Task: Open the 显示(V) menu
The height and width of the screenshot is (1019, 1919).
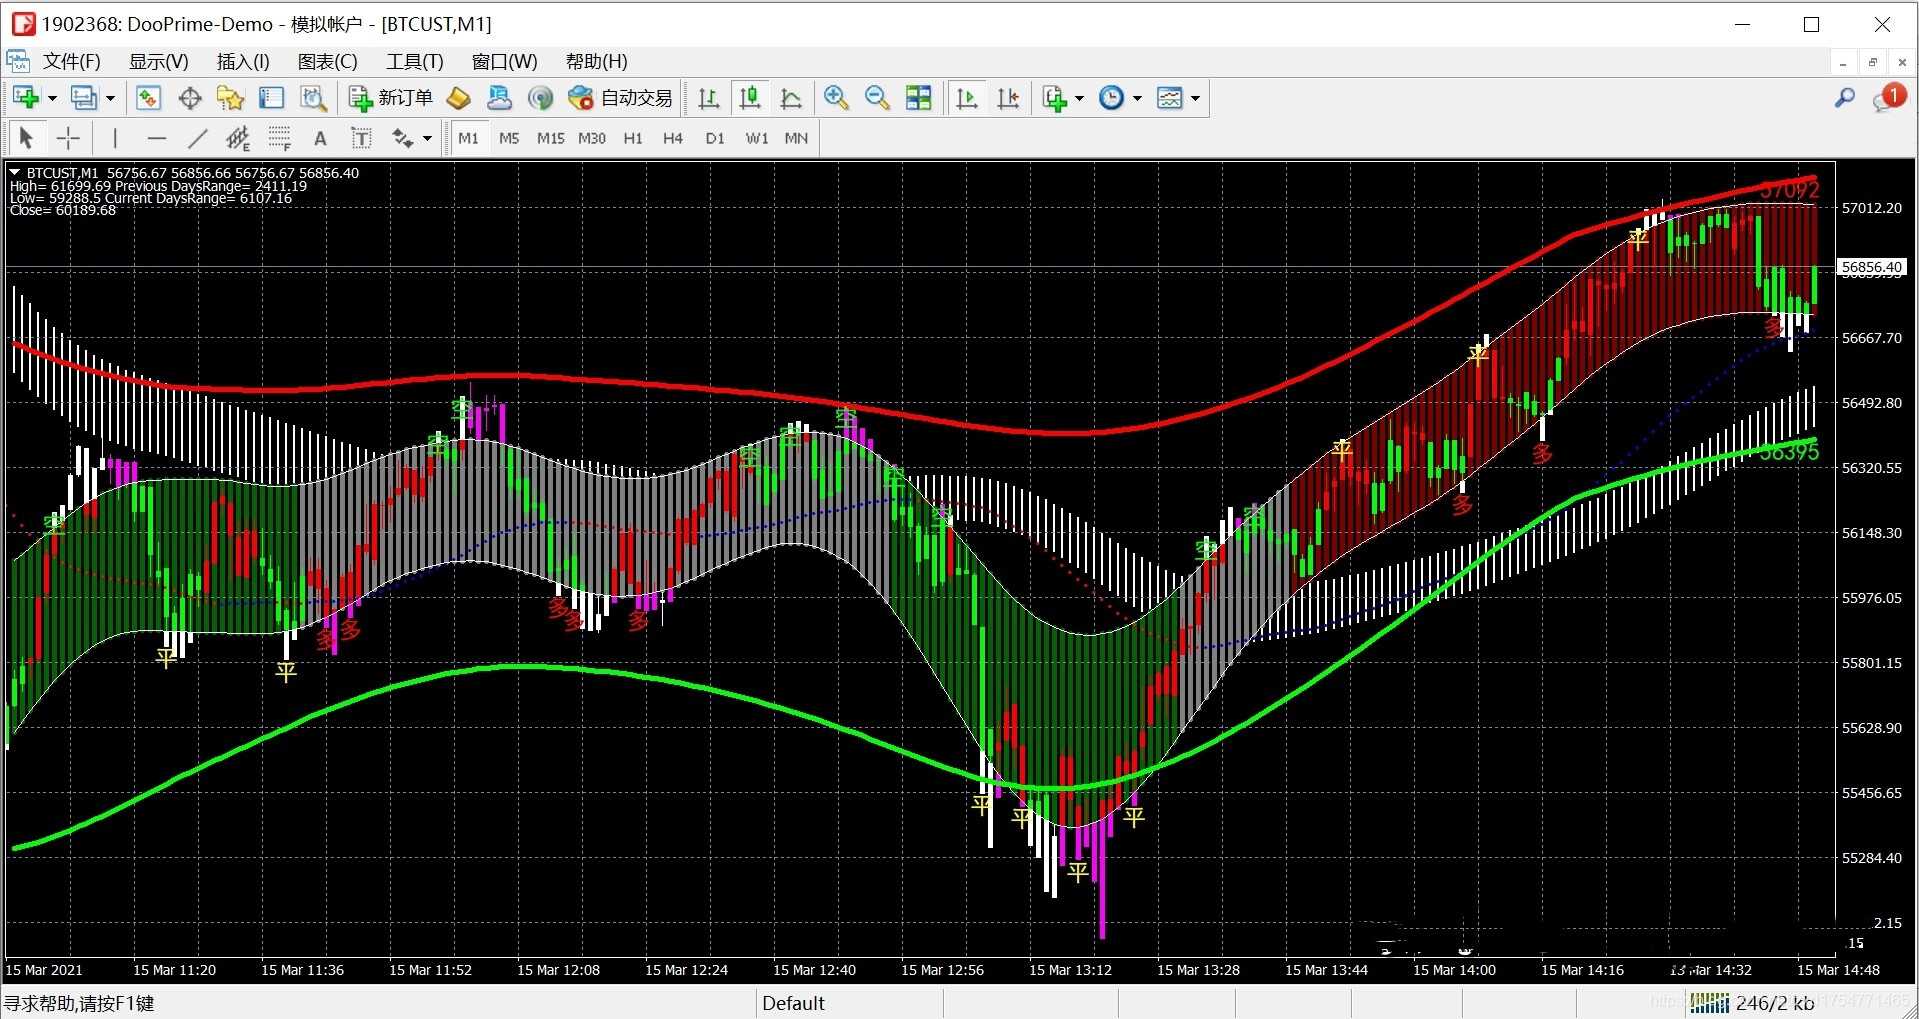Action: click(158, 61)
